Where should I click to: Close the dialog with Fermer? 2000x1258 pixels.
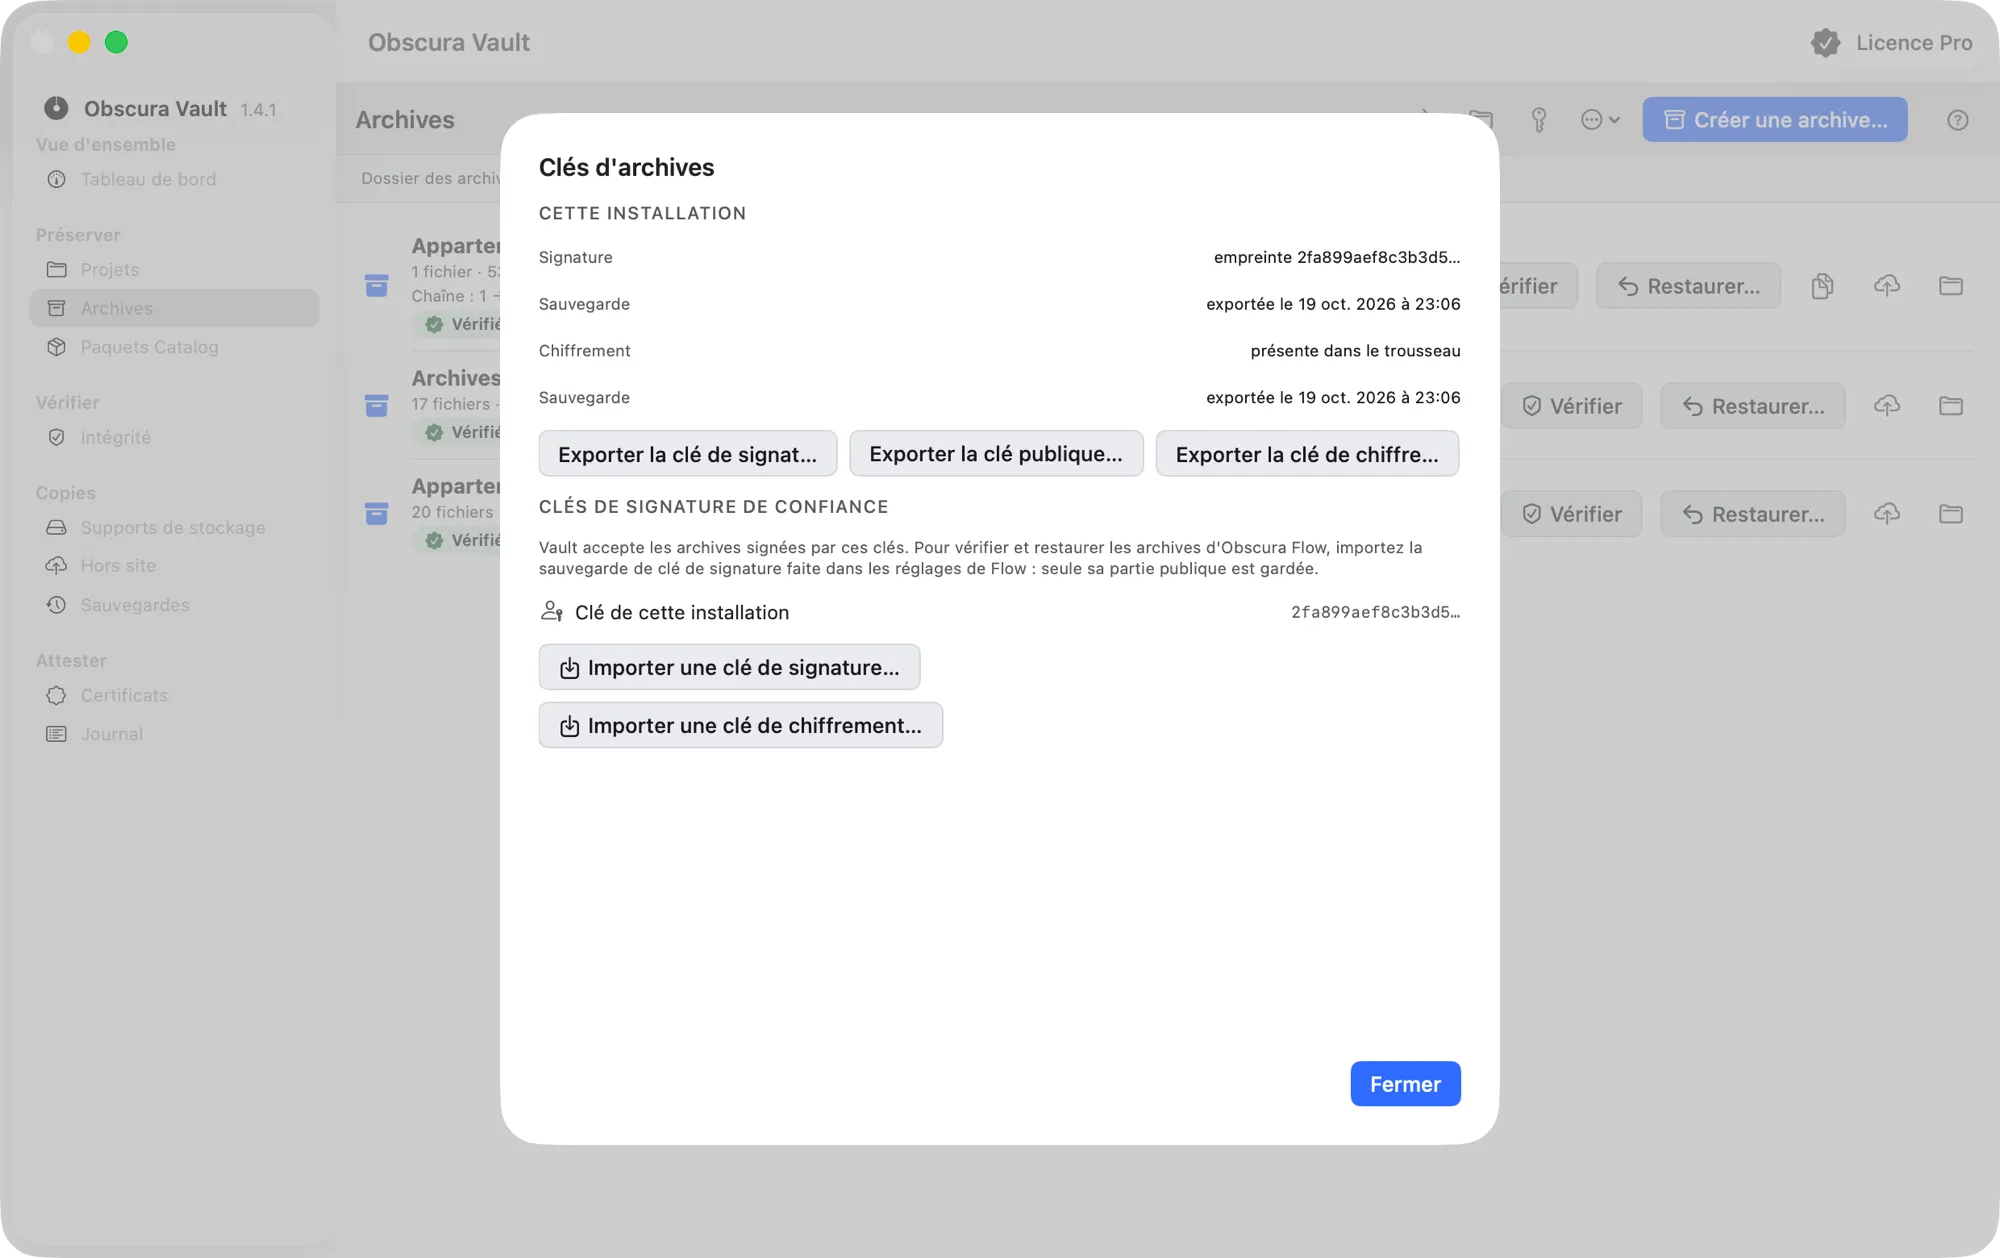click(x=1405, y=1084)
